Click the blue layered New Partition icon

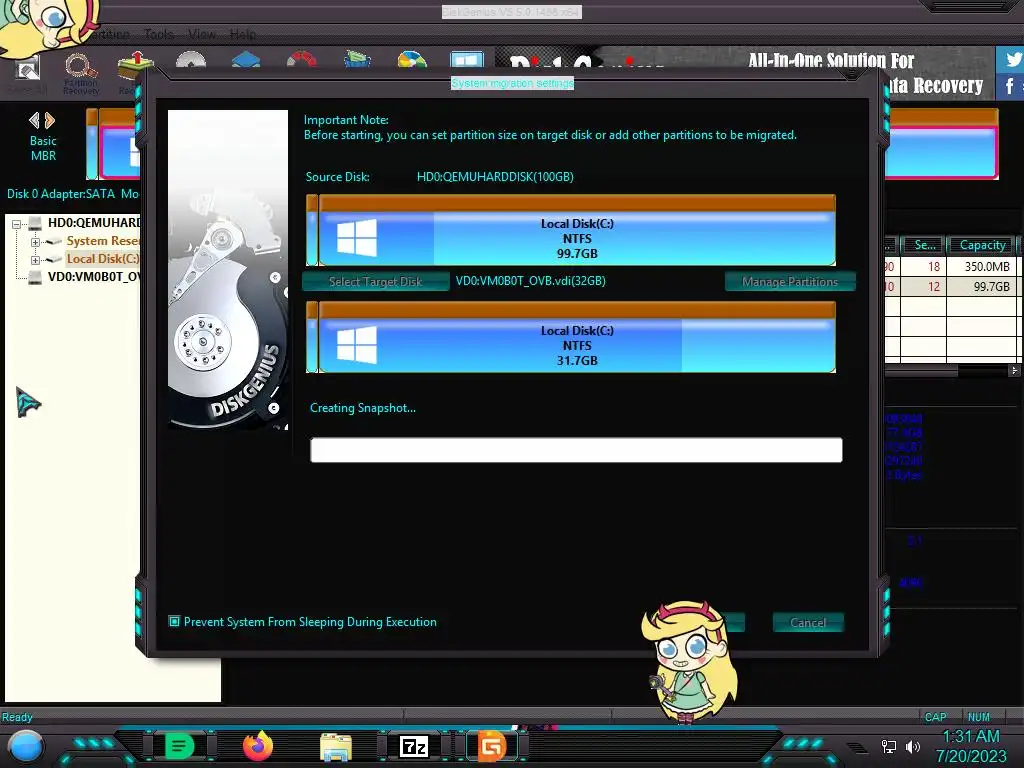(246, 61)
